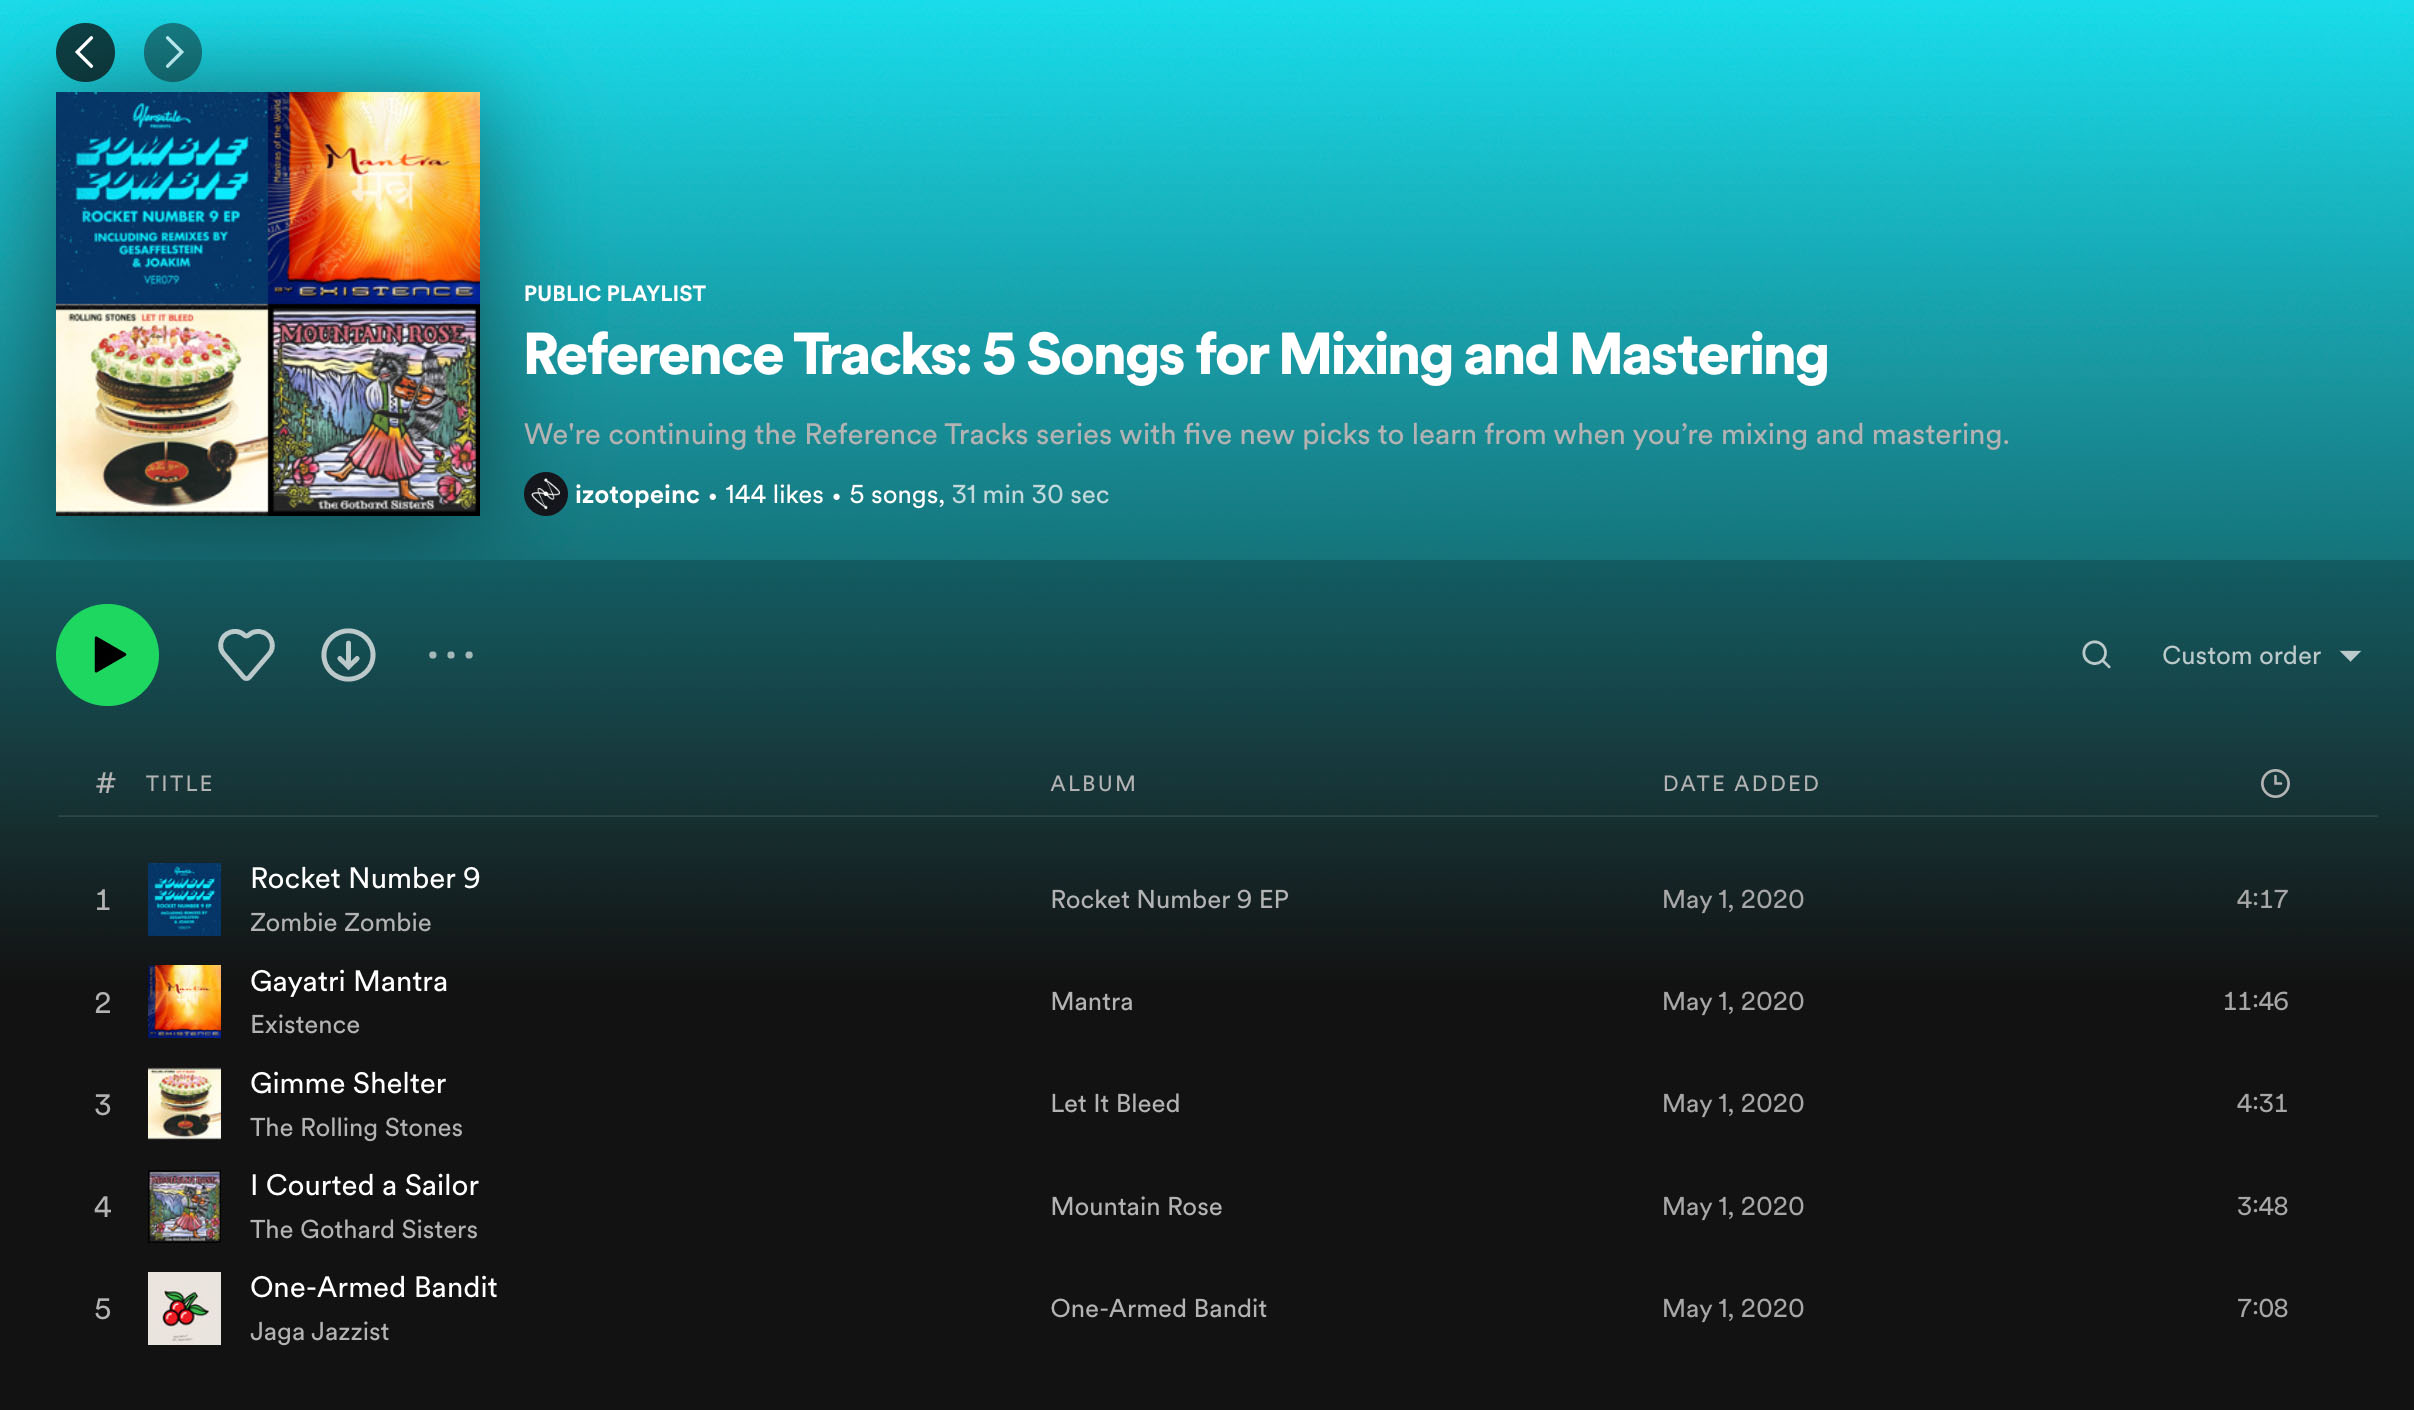Open the playlist cover art collage
This screenshot has width=2414, height=1410.
point(268,304)
